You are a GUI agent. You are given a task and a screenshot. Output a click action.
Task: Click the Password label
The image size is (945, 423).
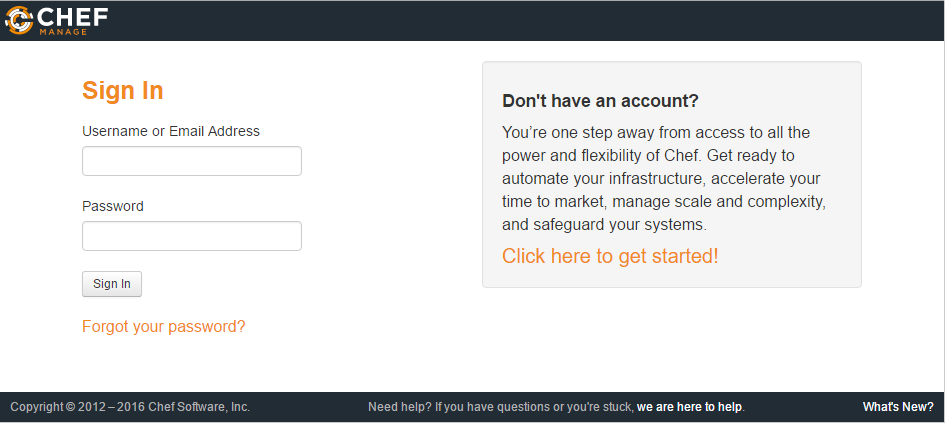(112, 206)
